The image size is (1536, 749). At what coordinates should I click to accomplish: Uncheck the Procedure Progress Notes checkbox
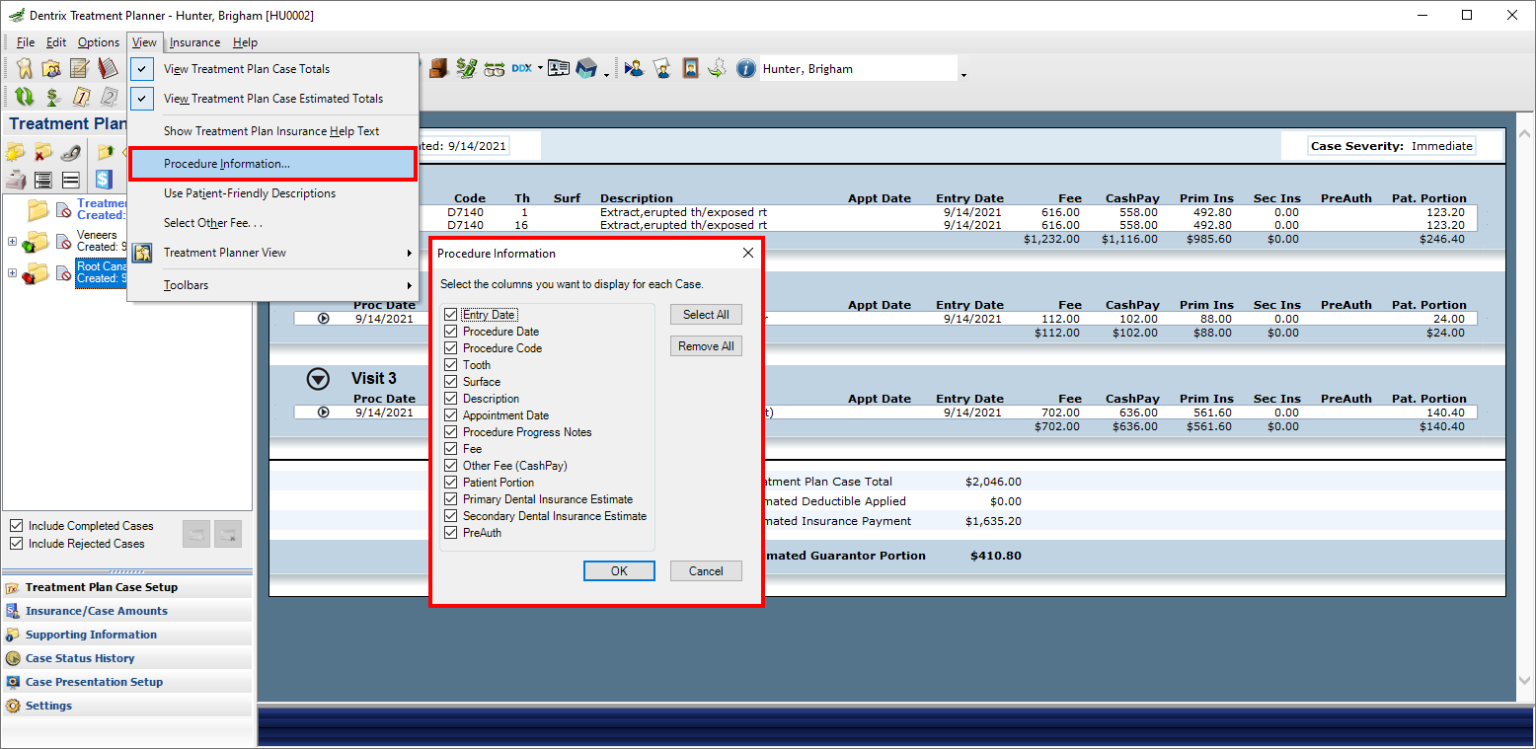tap(451, 432)
